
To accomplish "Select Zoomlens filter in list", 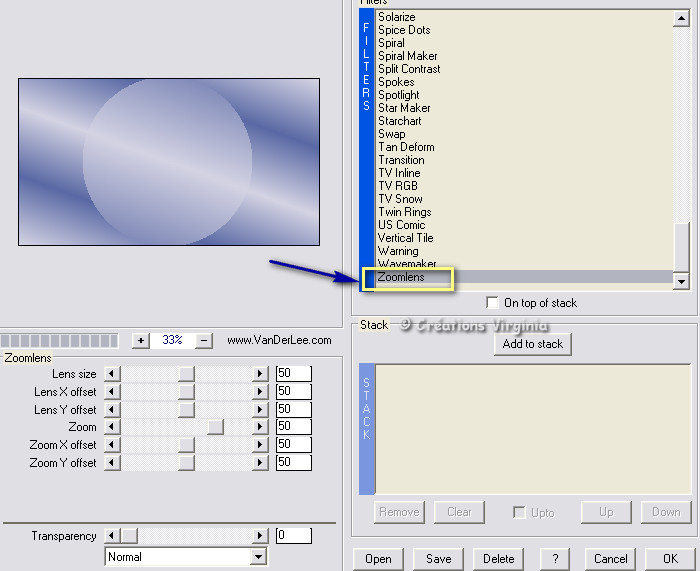I will pos(401,277).
